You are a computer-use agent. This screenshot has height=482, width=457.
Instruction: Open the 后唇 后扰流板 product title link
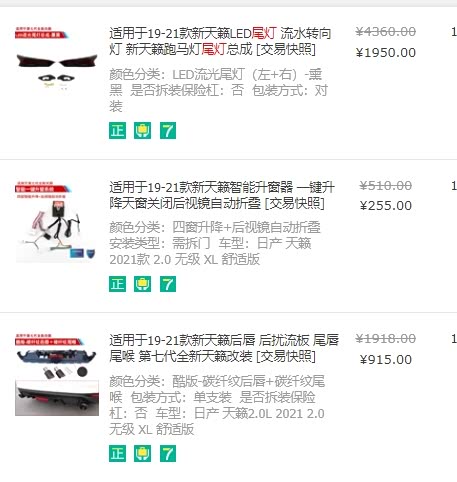[x=224, y=348]
